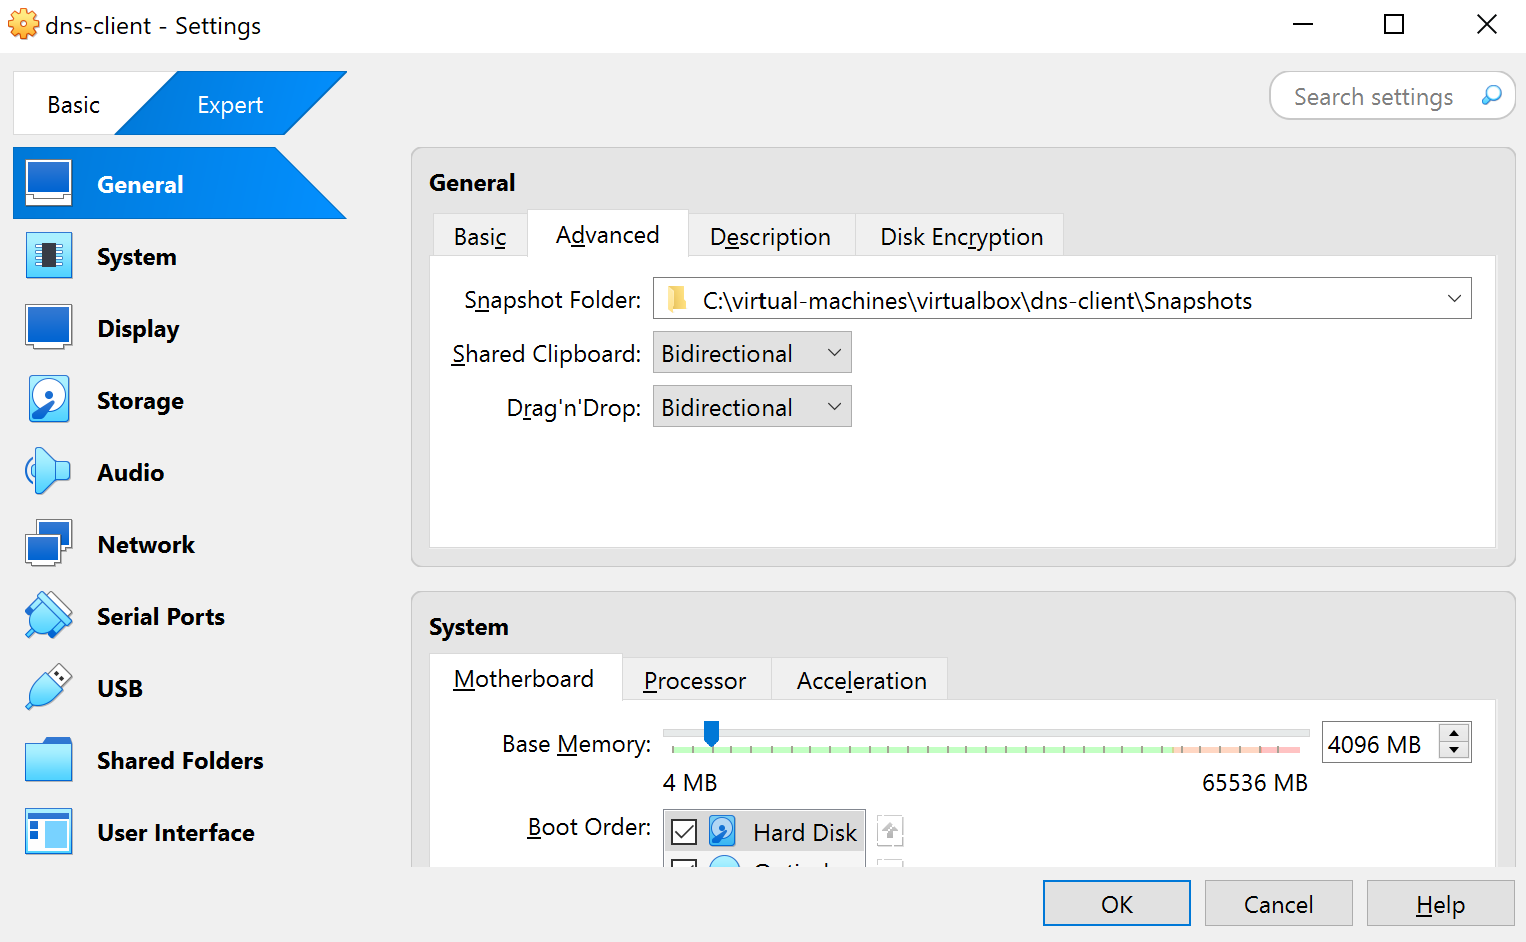Switch to Basic settings mode

point(74,105)
